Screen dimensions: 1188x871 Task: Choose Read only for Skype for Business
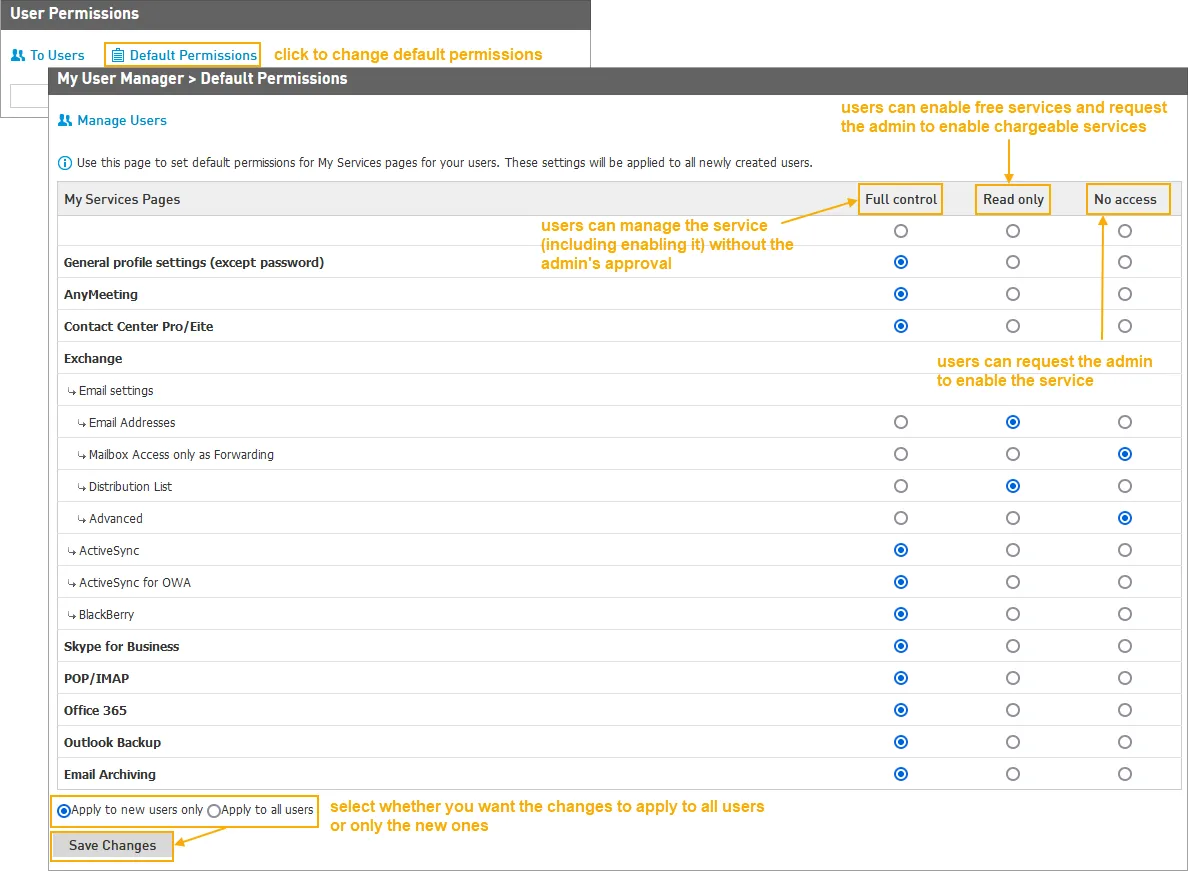(1012, 646)
